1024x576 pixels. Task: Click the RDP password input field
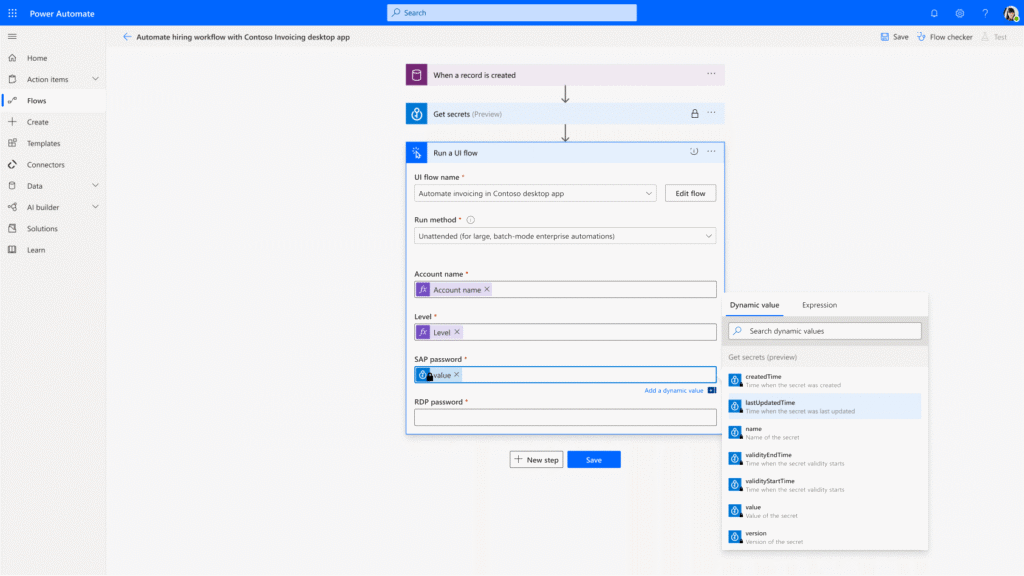(x=565, y=417)
